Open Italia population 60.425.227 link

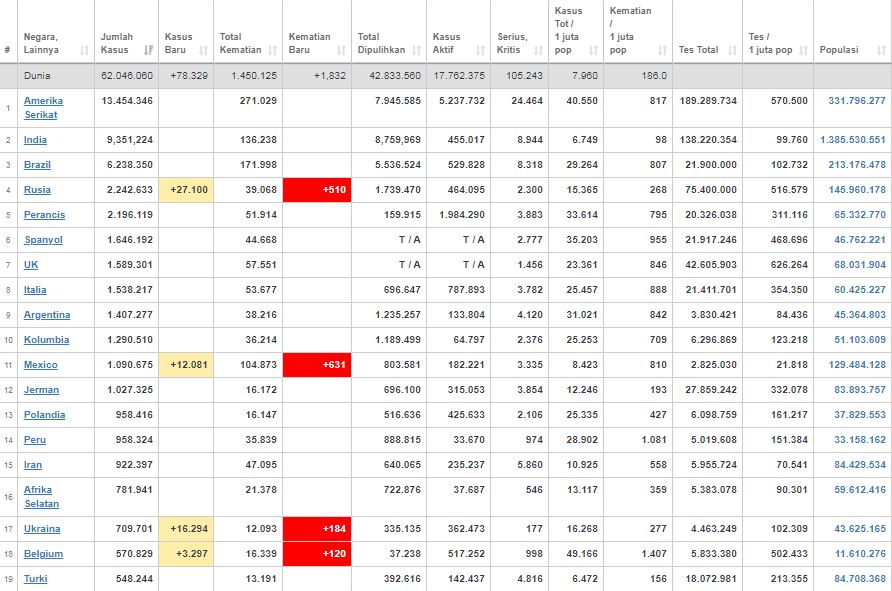pyautogui.click(x=860, y=290)
